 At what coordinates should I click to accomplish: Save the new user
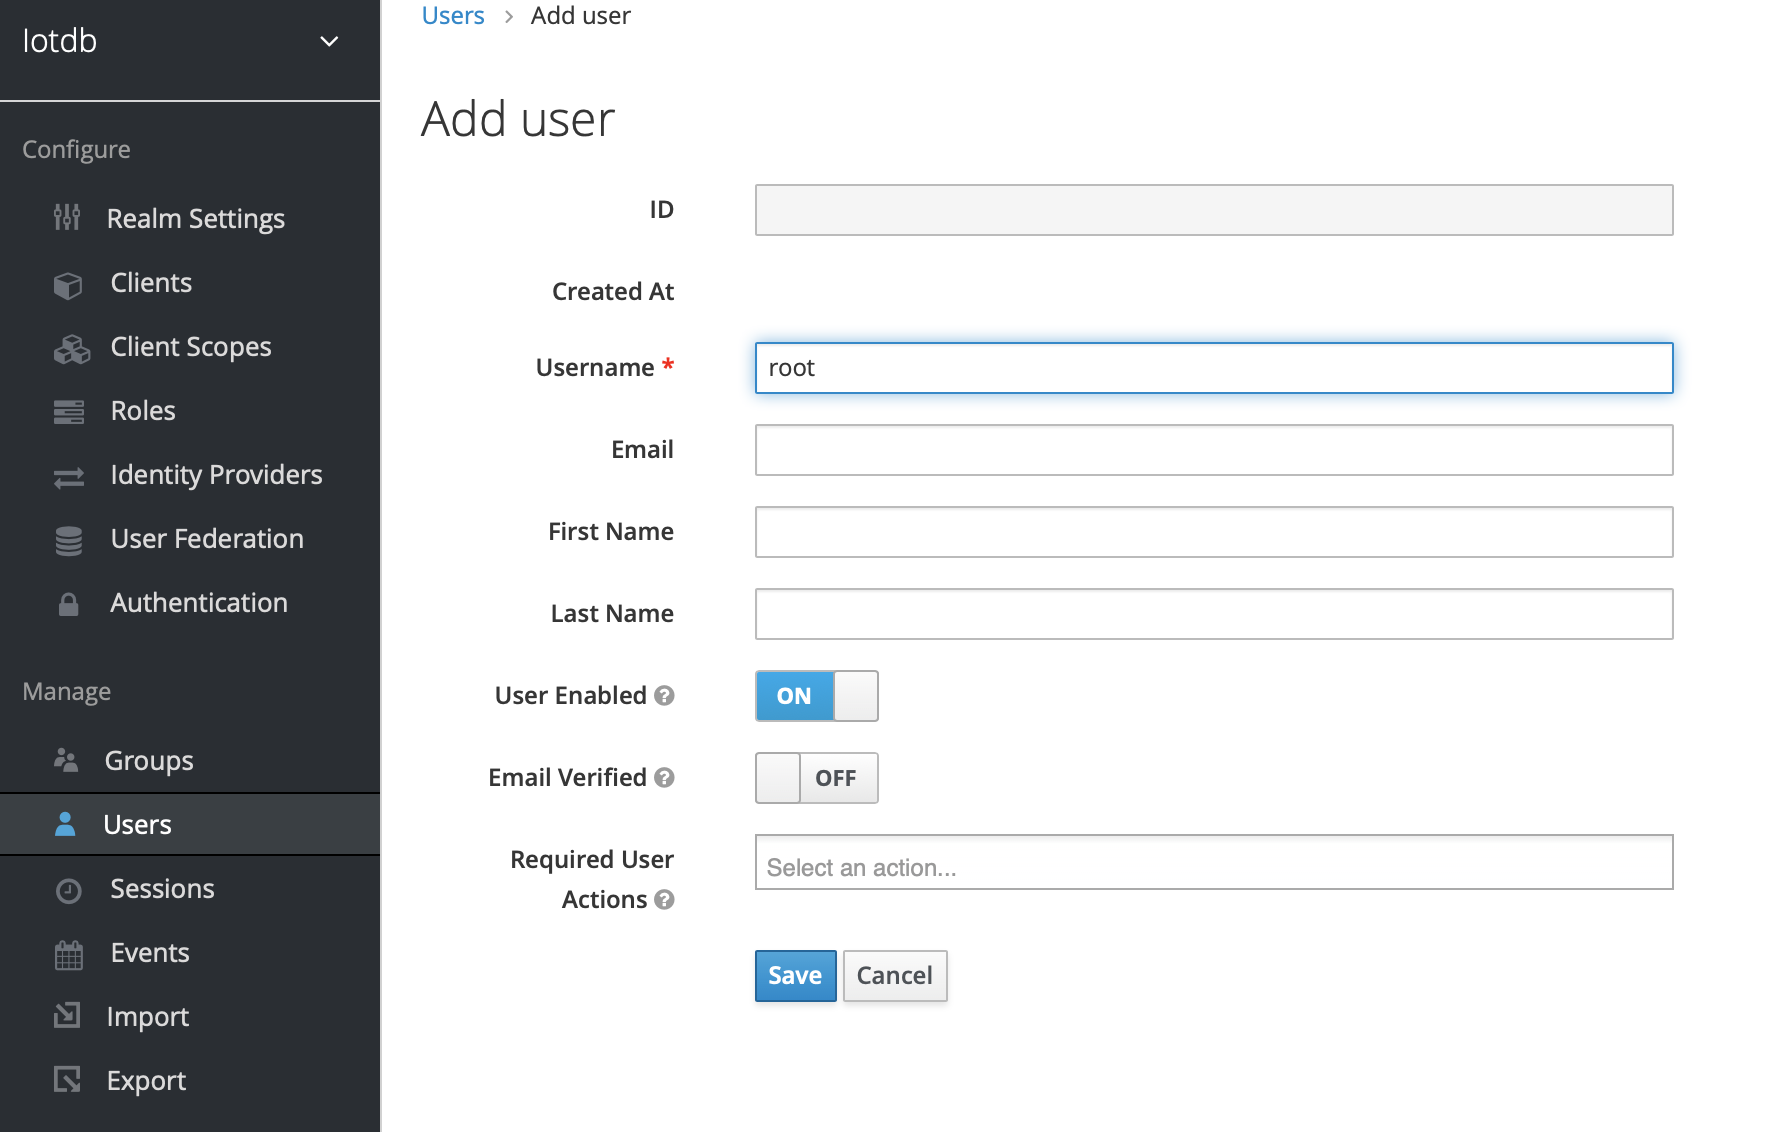click(x=795, y=975)
